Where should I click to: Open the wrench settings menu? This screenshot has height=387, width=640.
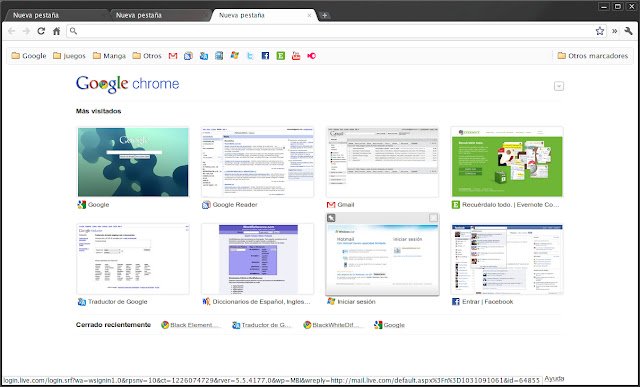(x=628, y=31)
